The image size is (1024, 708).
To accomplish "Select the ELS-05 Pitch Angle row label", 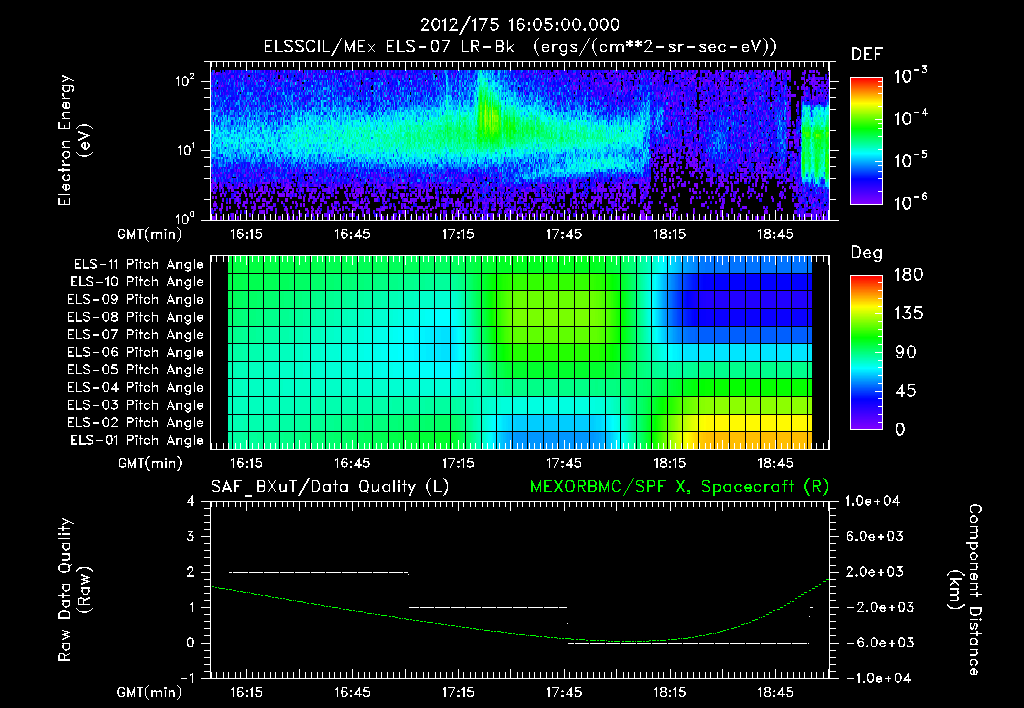I will pyautogui.click(x=136, y=370).
